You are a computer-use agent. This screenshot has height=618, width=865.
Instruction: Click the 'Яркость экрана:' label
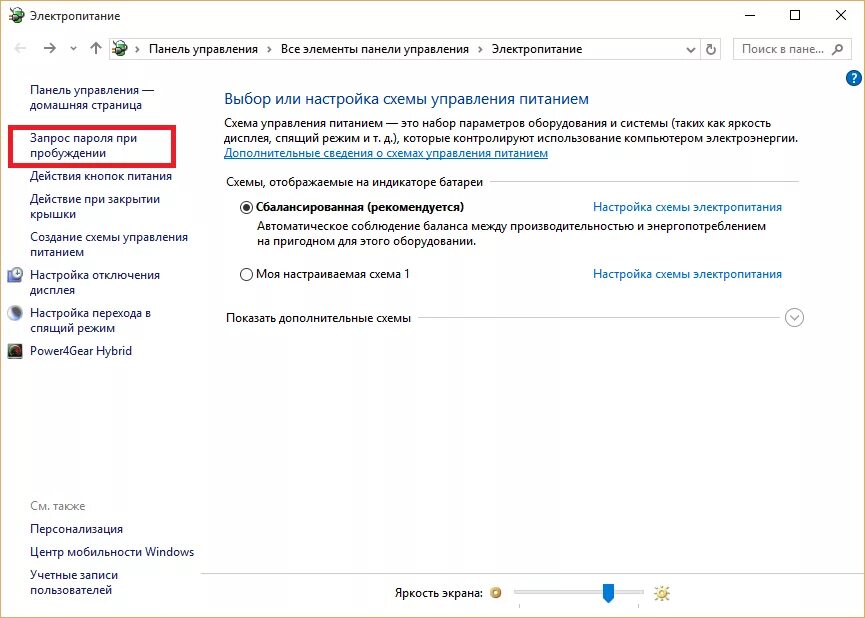[439, 593]
